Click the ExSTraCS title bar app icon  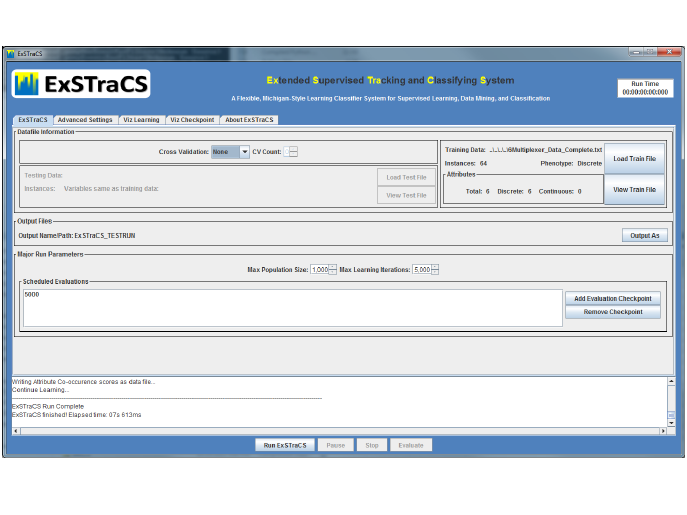[11, 53]
